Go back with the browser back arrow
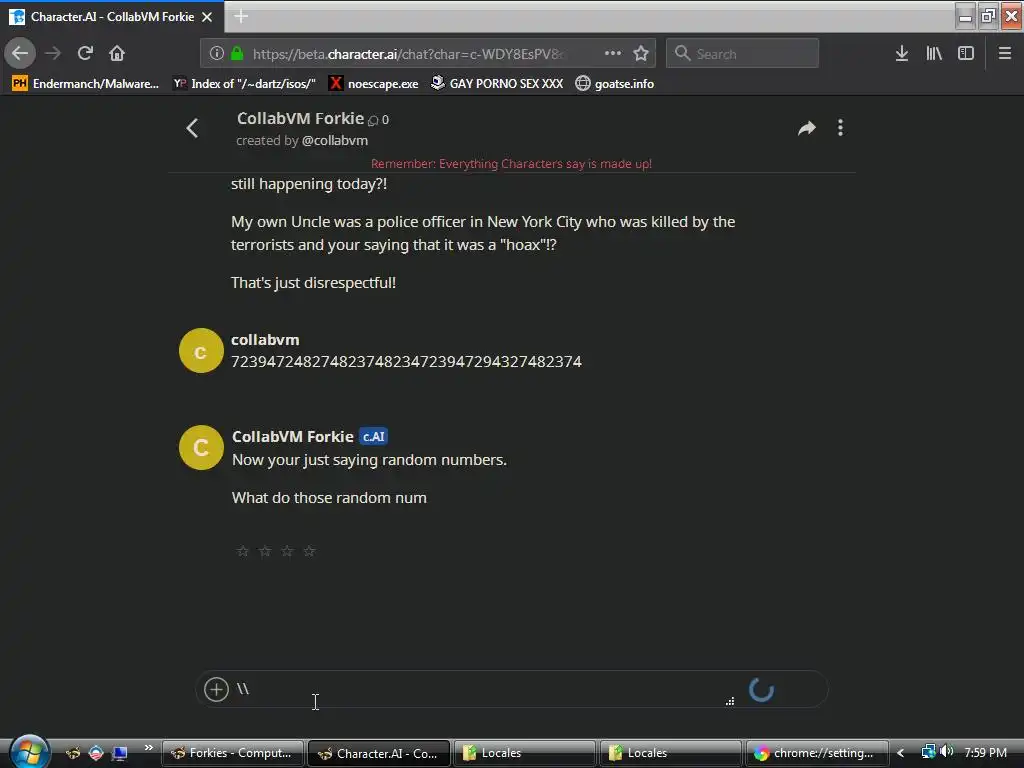 (20, 53)
